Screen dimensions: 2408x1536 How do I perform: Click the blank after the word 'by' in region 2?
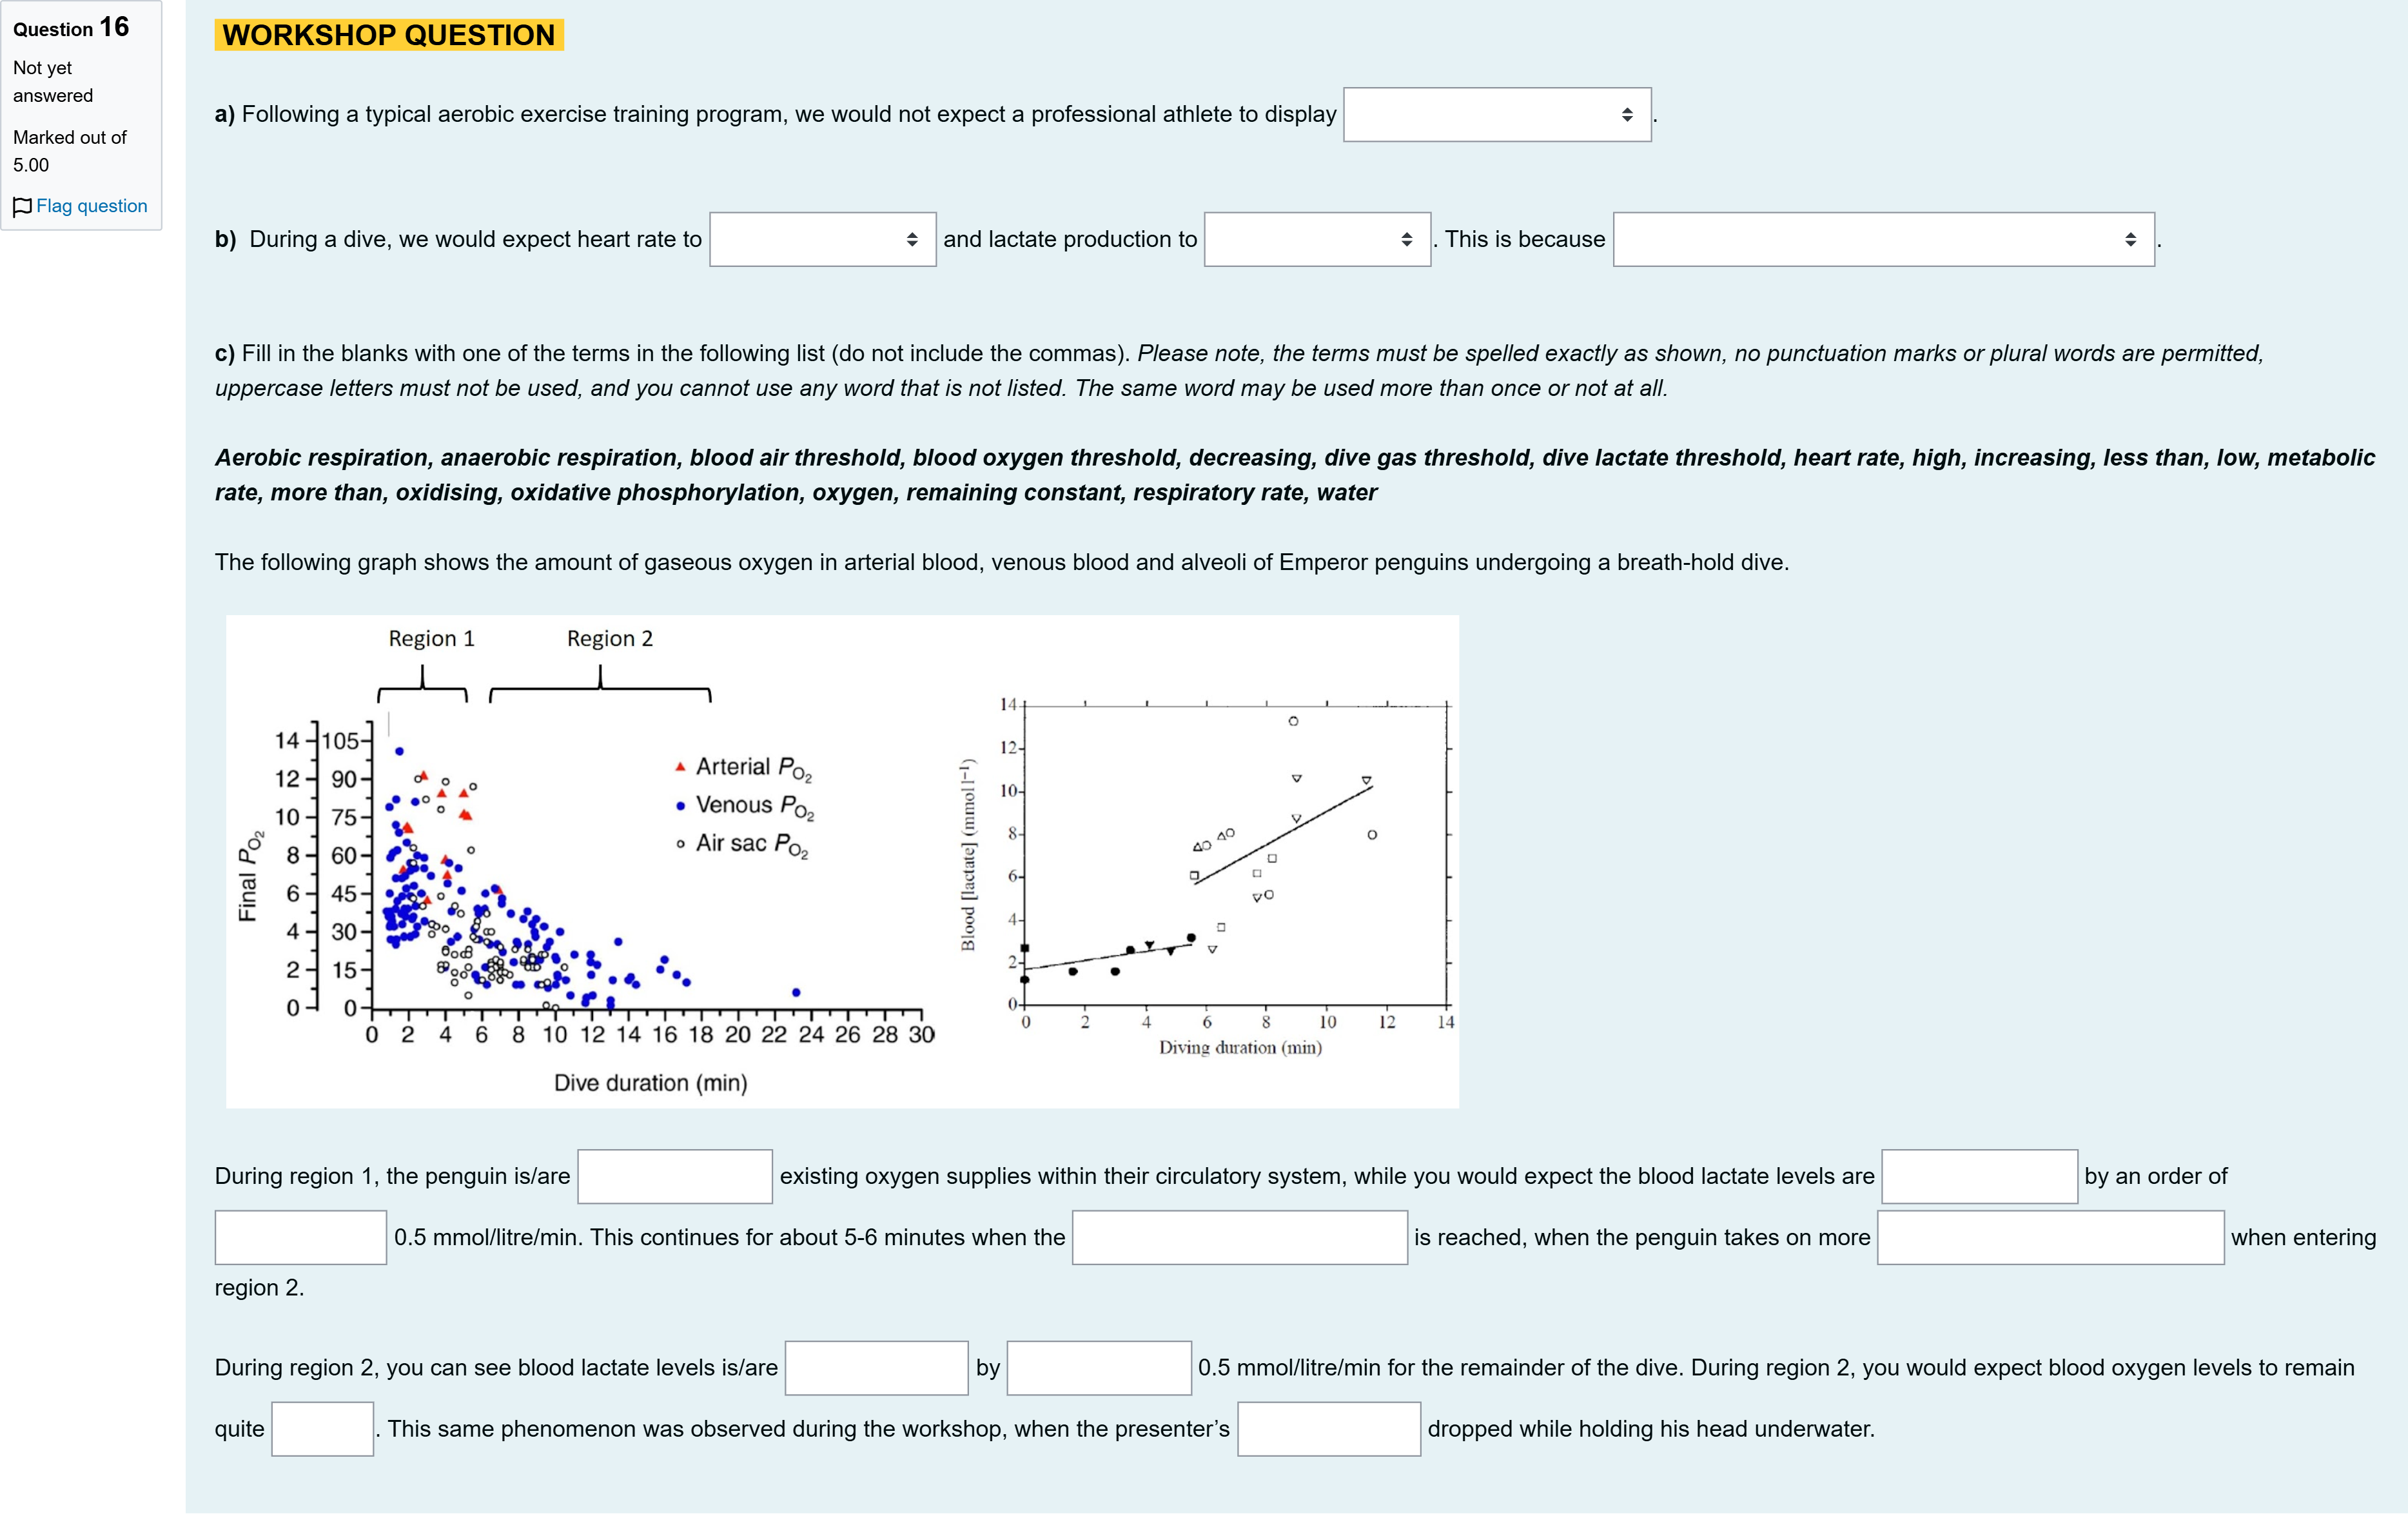coord(1099,1368)
